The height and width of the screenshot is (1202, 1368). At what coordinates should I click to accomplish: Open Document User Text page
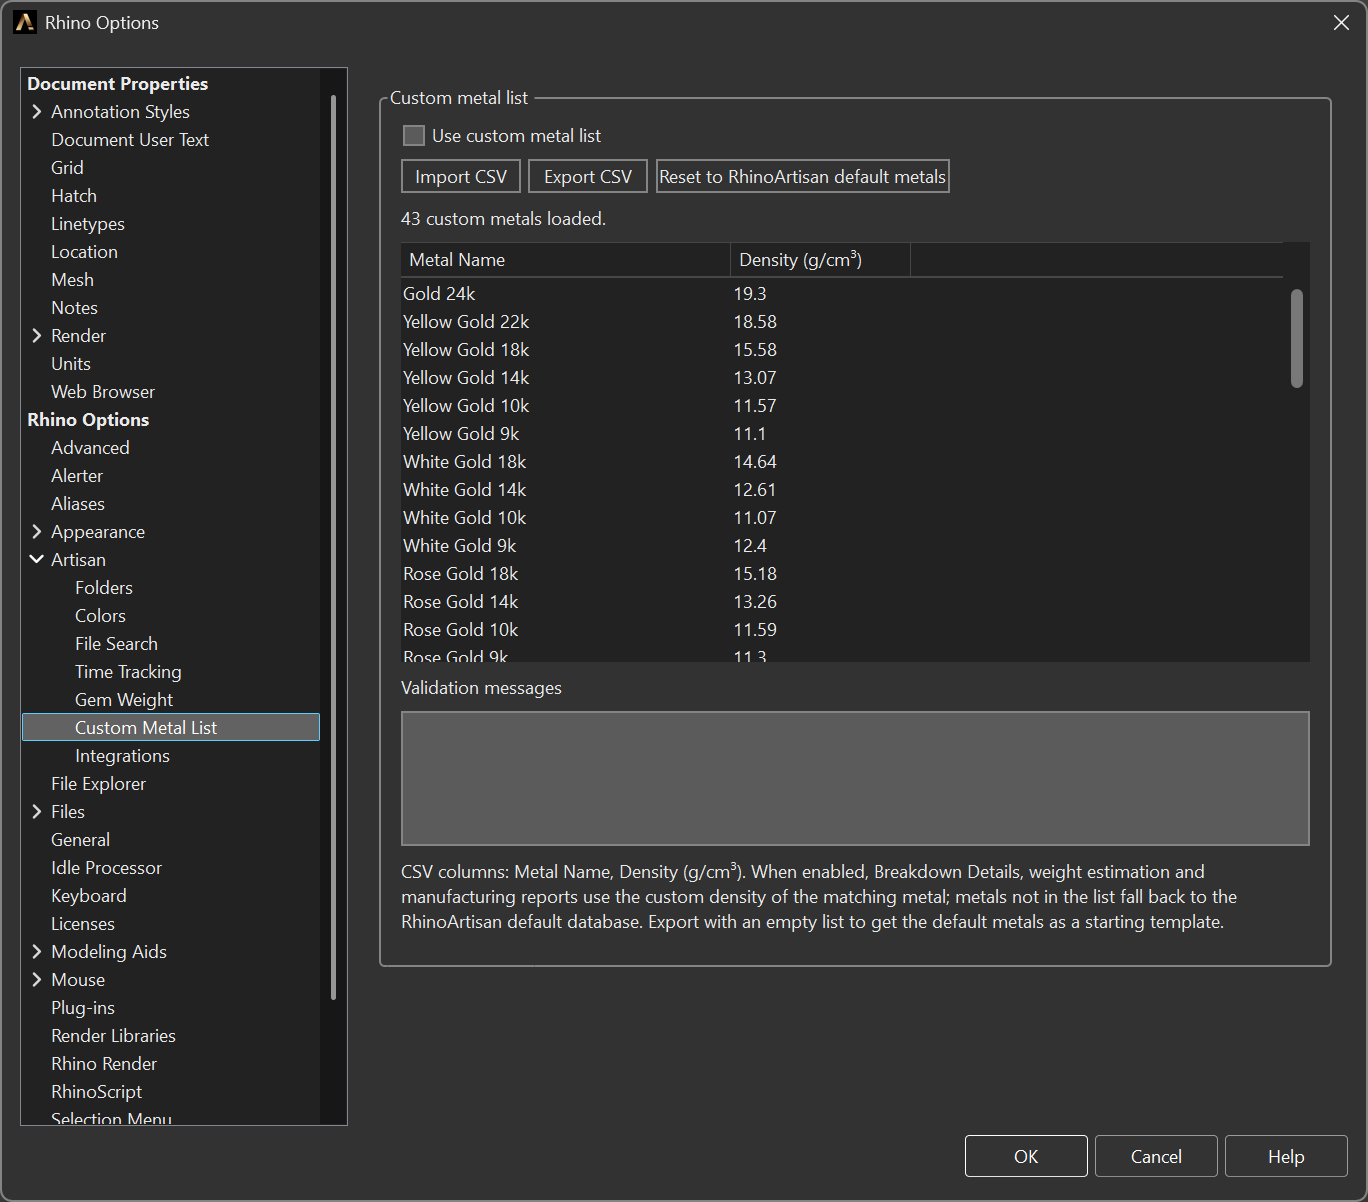click(130, 139)
